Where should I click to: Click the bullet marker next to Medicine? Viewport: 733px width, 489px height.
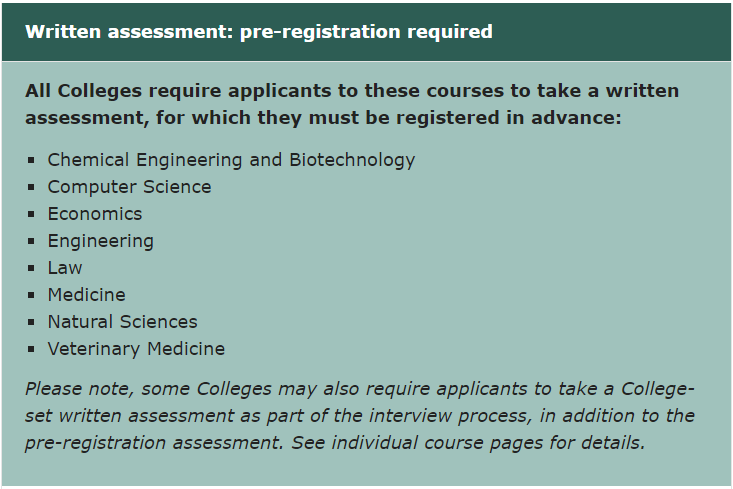click(x=32, y=295)
